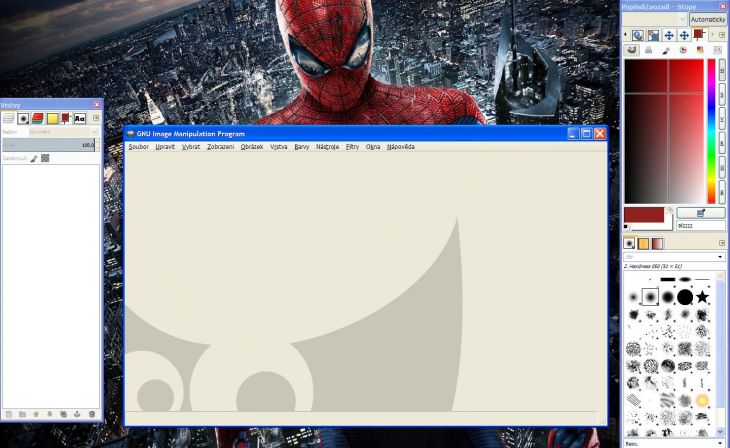Open the Okna menu
The height and width of the screenshot is (448, 730).
[372, 147]
